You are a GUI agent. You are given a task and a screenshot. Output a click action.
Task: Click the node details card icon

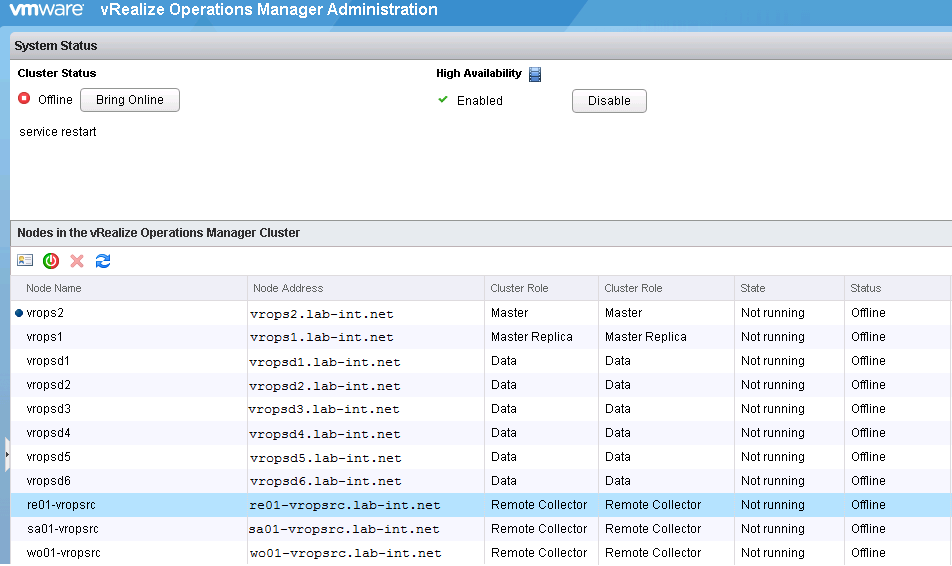pyautogui.click(x=25, y=261)
